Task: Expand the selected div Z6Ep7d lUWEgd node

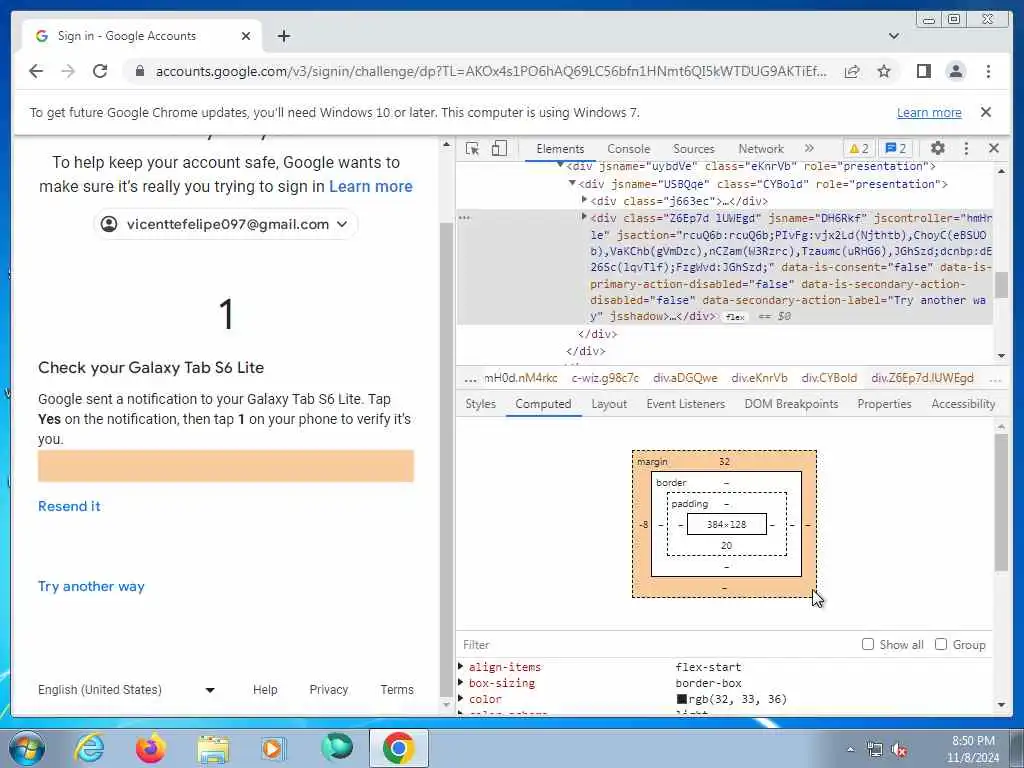Action: pyautogui.click(x=584, y=216)
